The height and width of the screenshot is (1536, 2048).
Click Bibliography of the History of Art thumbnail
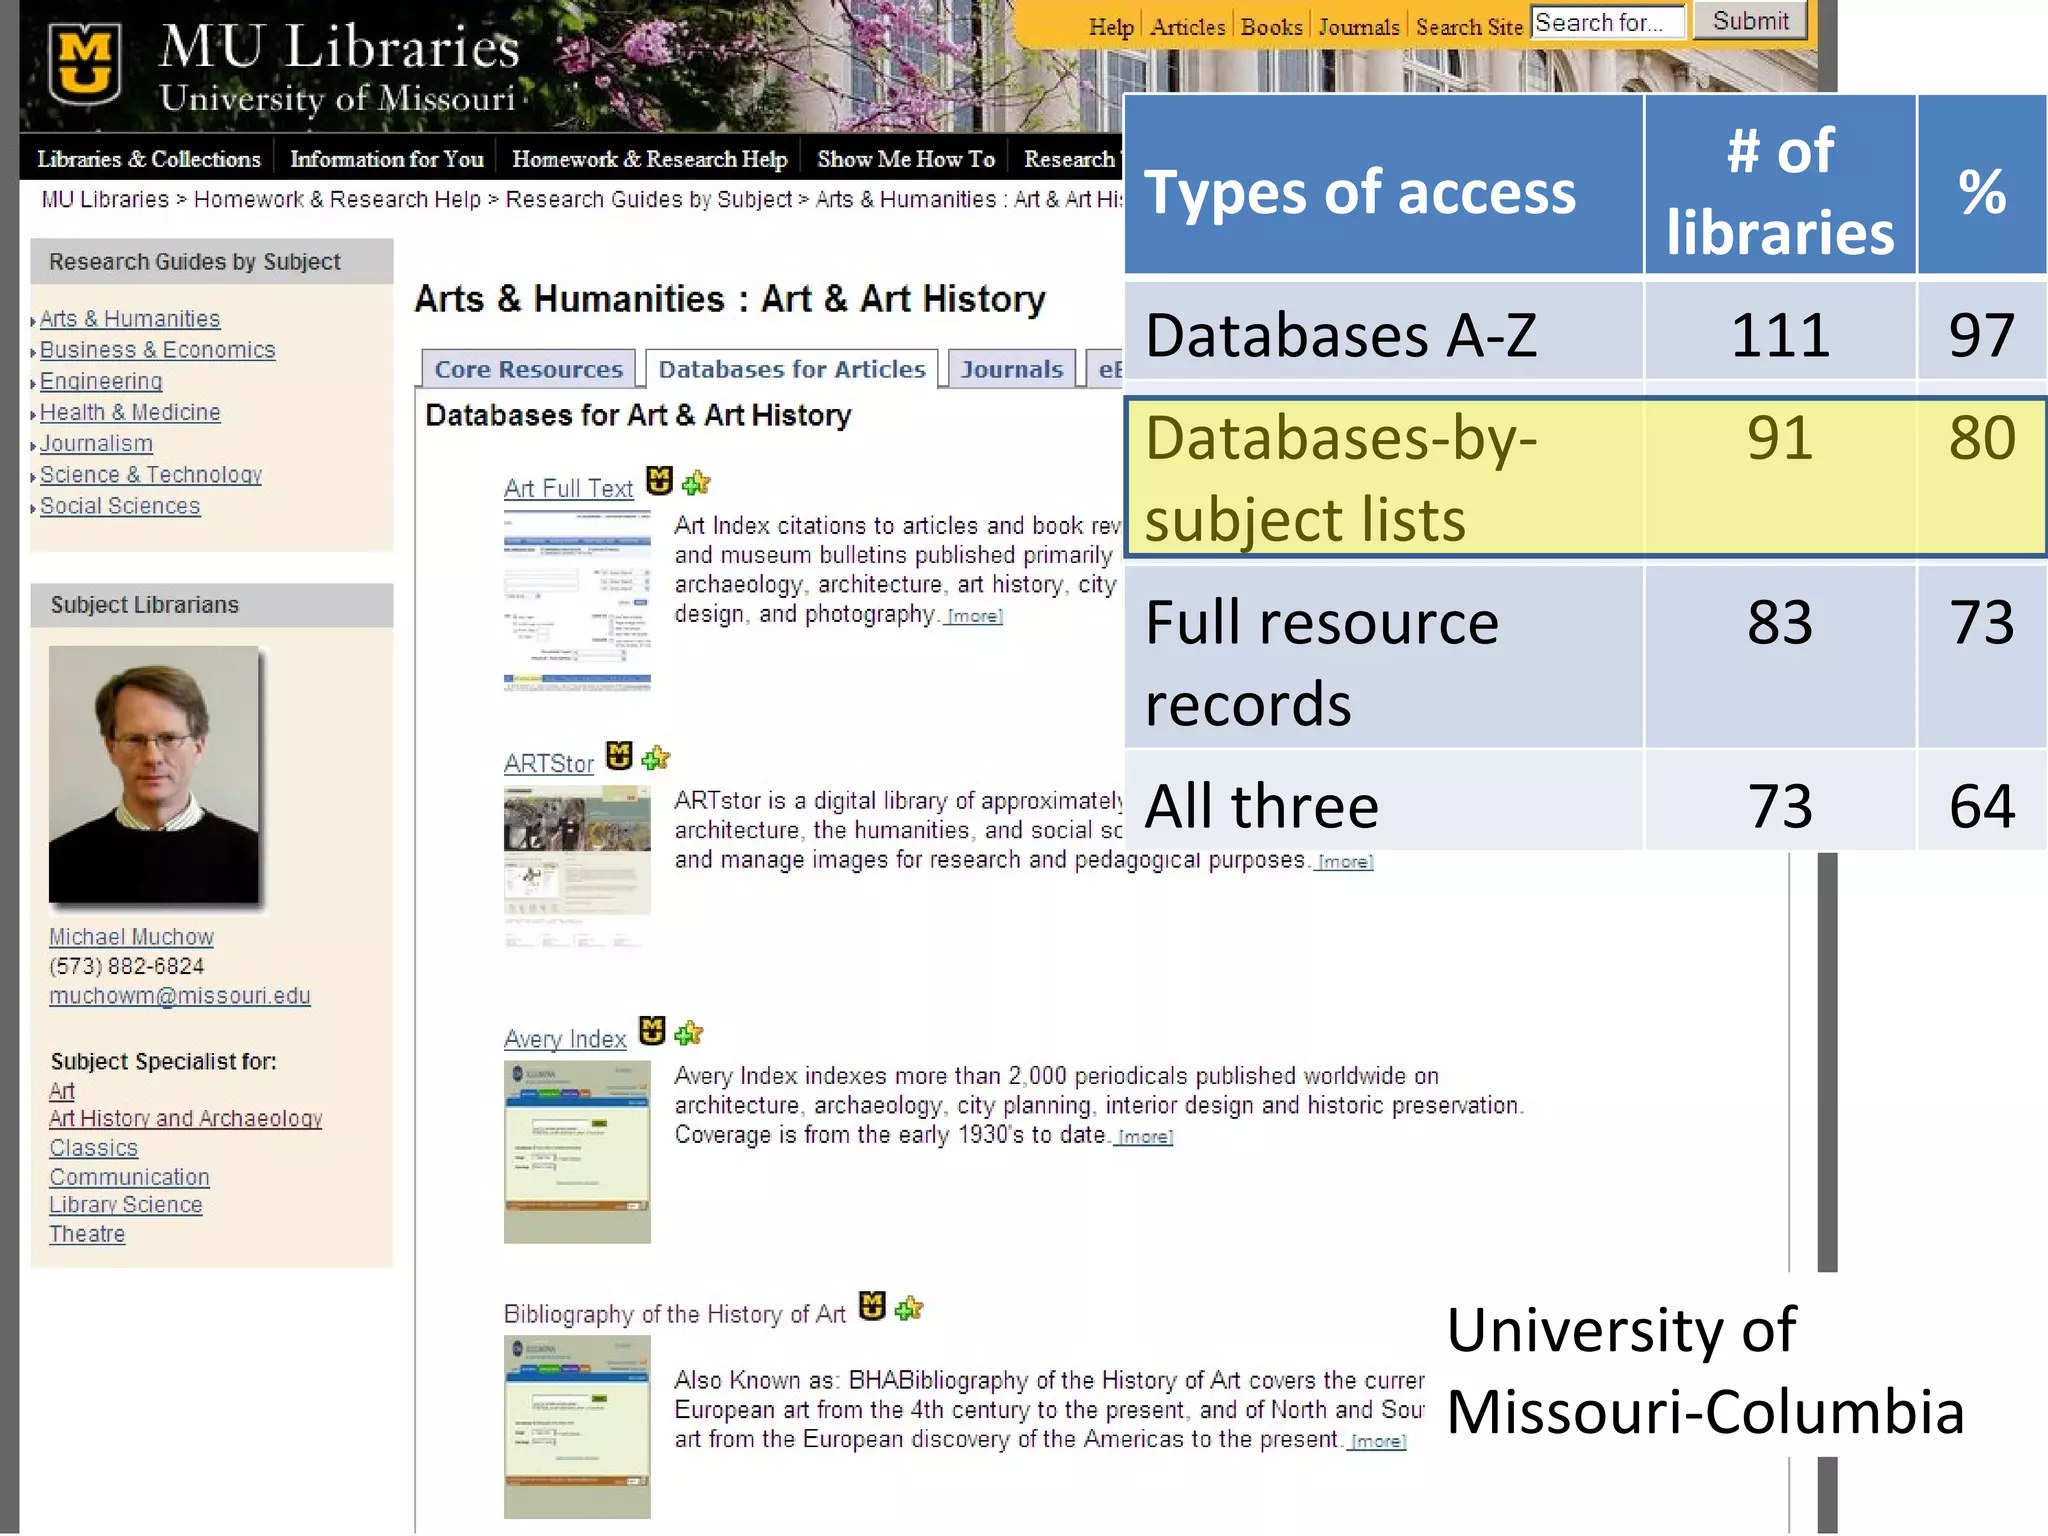577,1427
